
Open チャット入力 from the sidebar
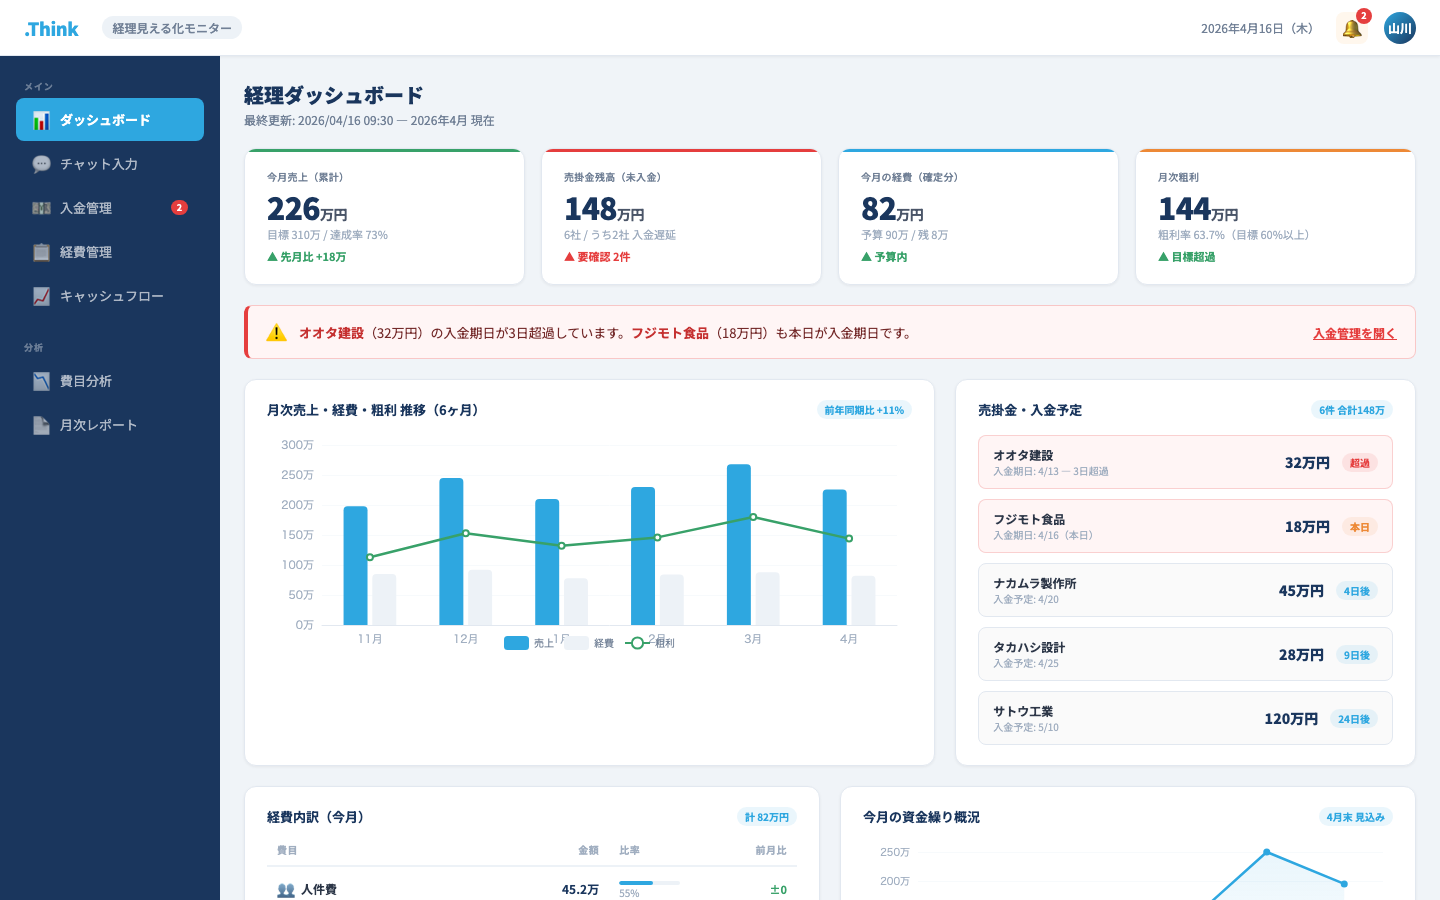coord(110,164)
